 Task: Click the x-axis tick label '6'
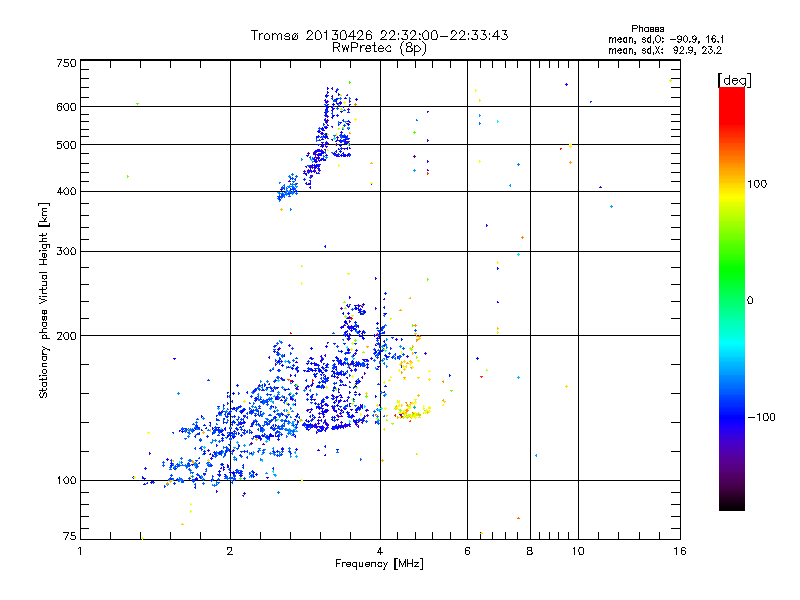point(467,551)
